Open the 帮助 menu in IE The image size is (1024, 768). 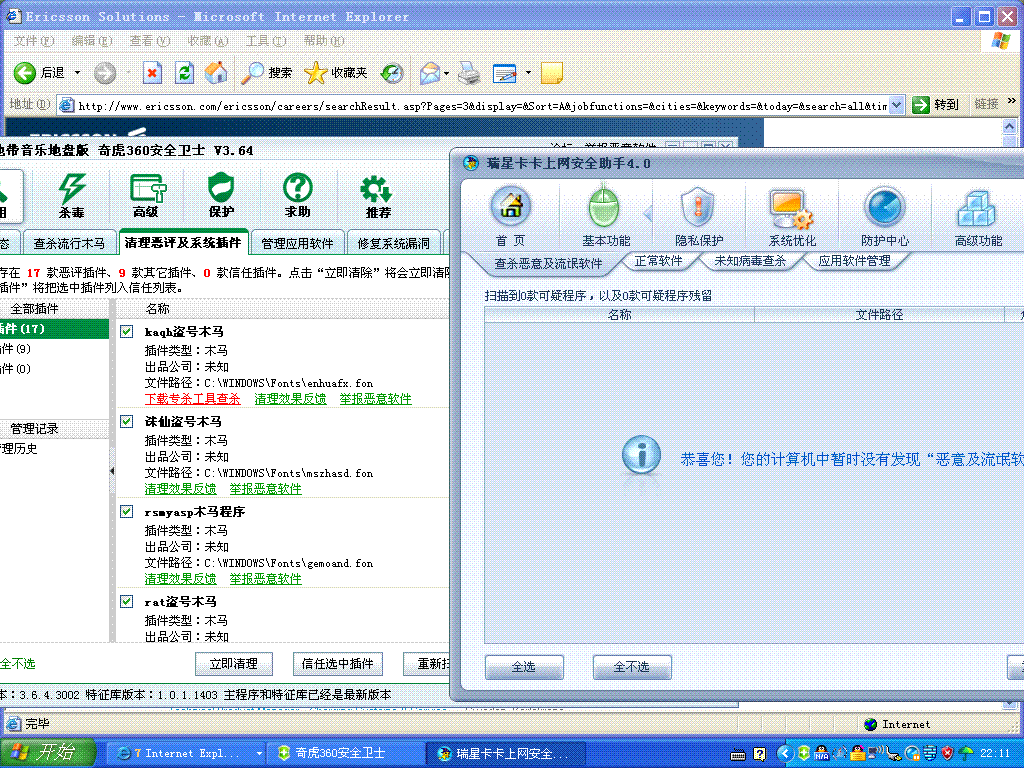(324, 41)
